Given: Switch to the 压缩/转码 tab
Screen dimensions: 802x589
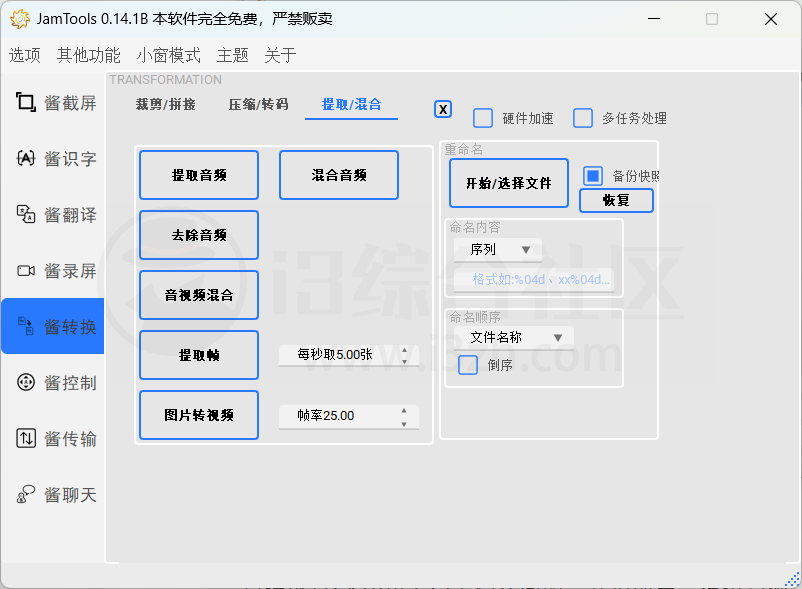Looking at the screenshot, I should pos(258,104).
